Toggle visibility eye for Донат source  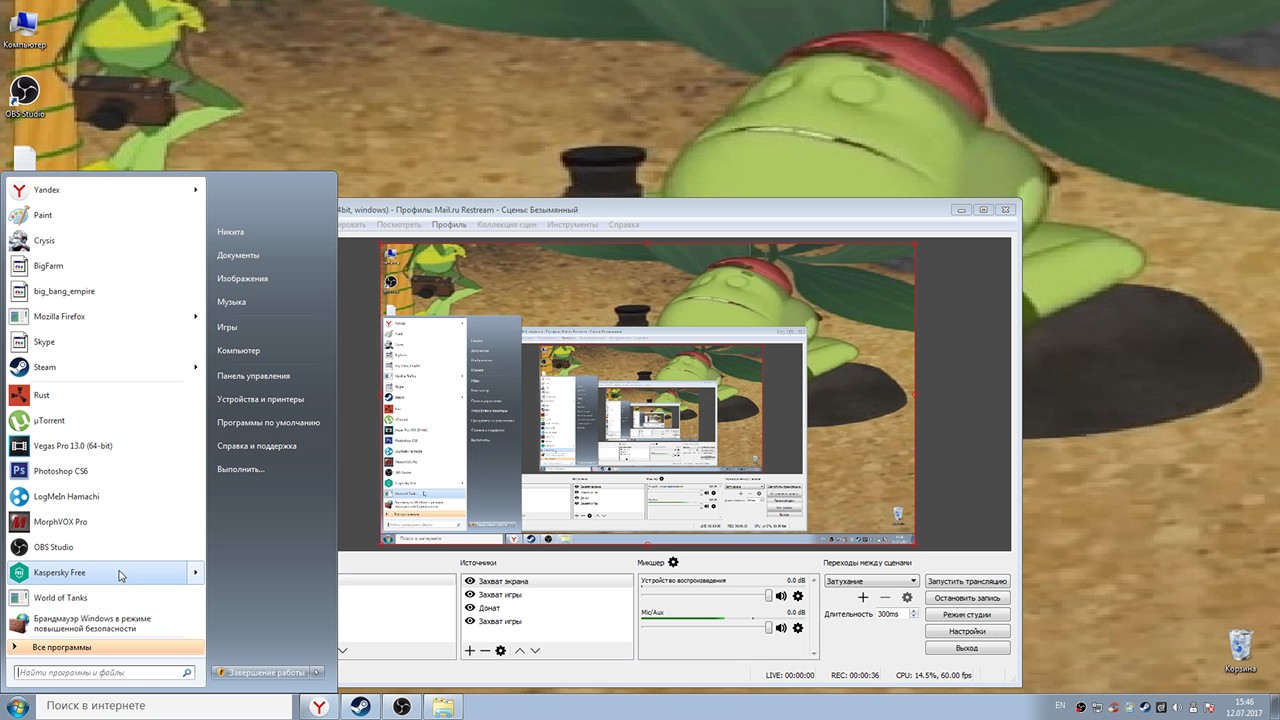[x=470, y=608]
